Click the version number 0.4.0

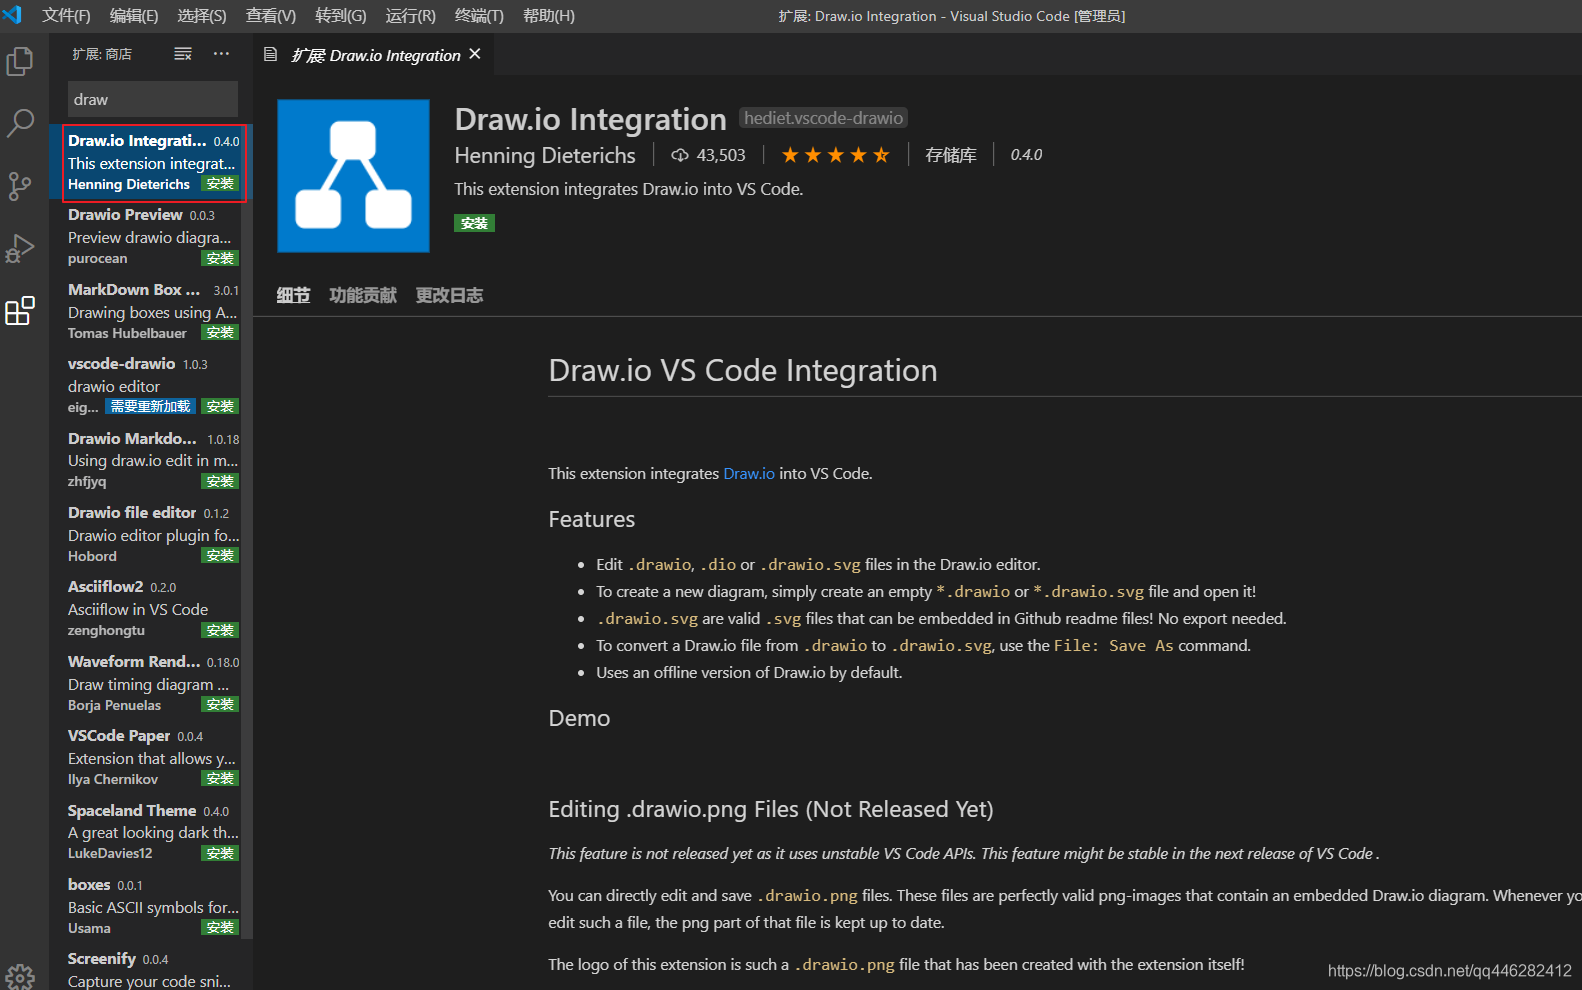point(1026,155)
